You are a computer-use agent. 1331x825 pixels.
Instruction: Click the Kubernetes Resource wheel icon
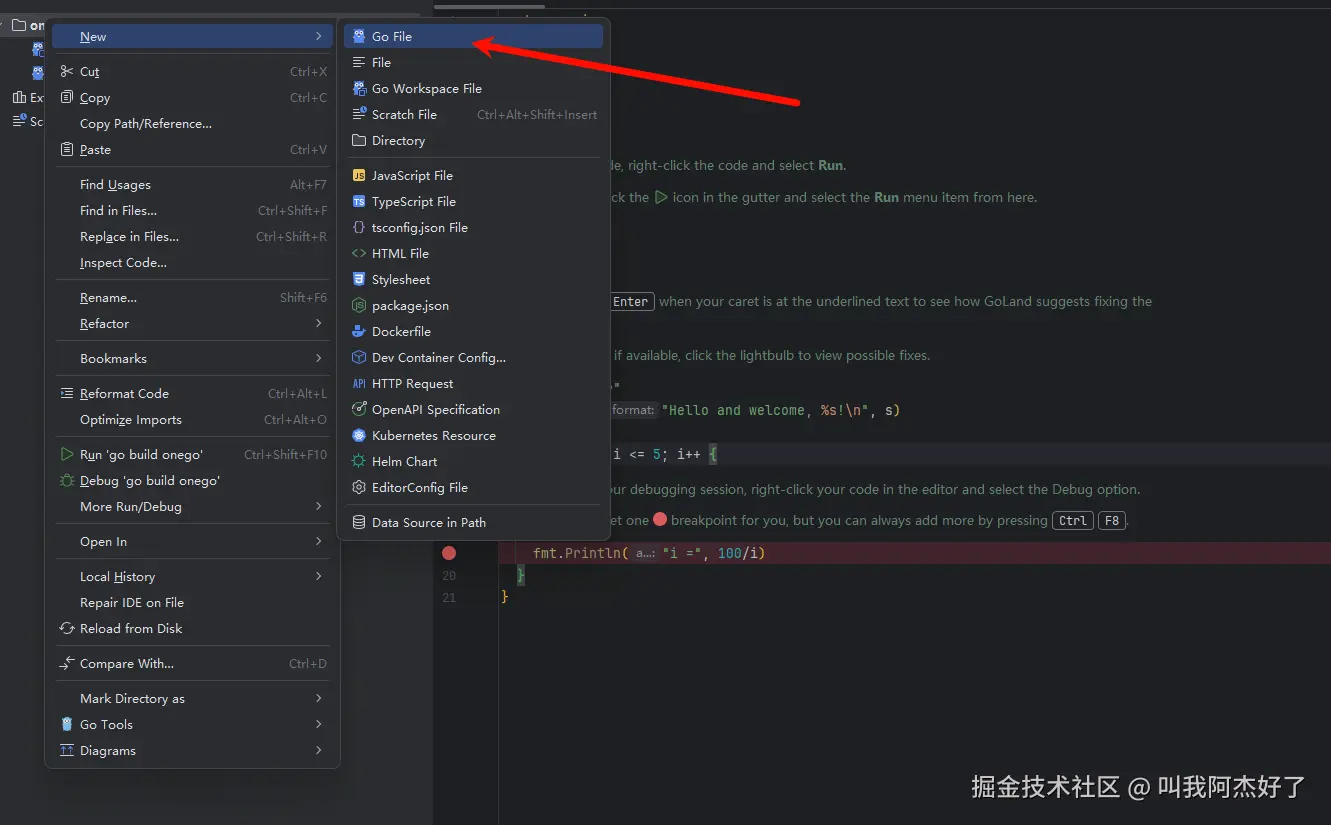359,435
